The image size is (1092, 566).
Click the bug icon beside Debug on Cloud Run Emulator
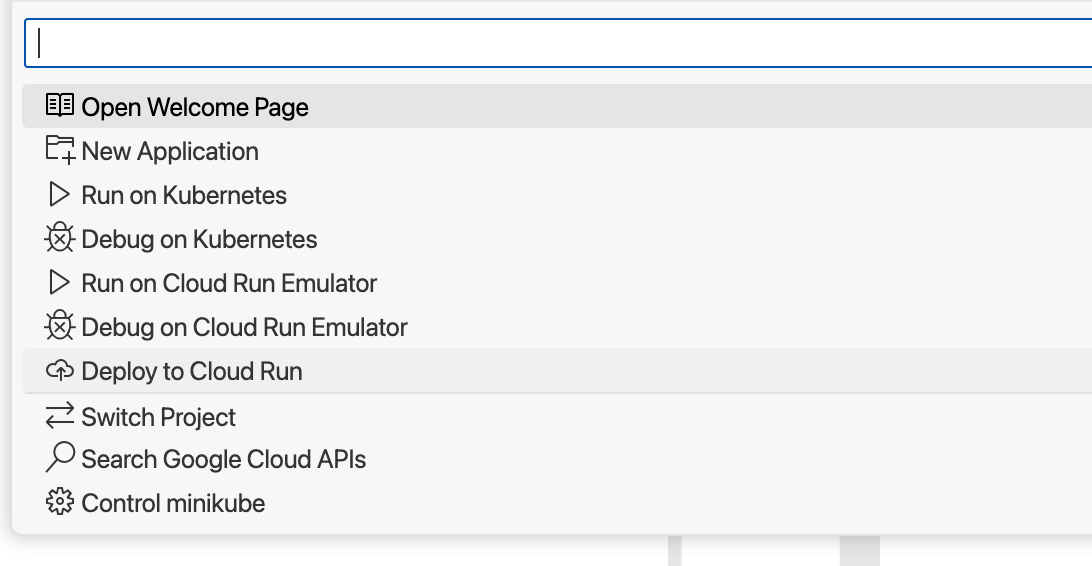click(60, 326)
